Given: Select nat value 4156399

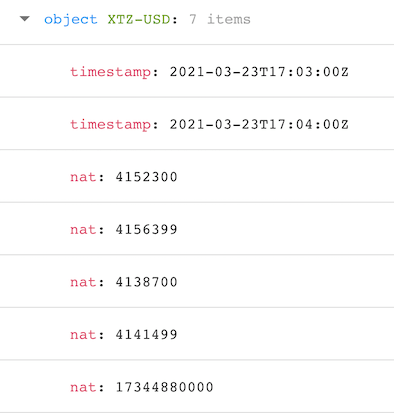Looking at the screenshot, I should tap(146, 229).
